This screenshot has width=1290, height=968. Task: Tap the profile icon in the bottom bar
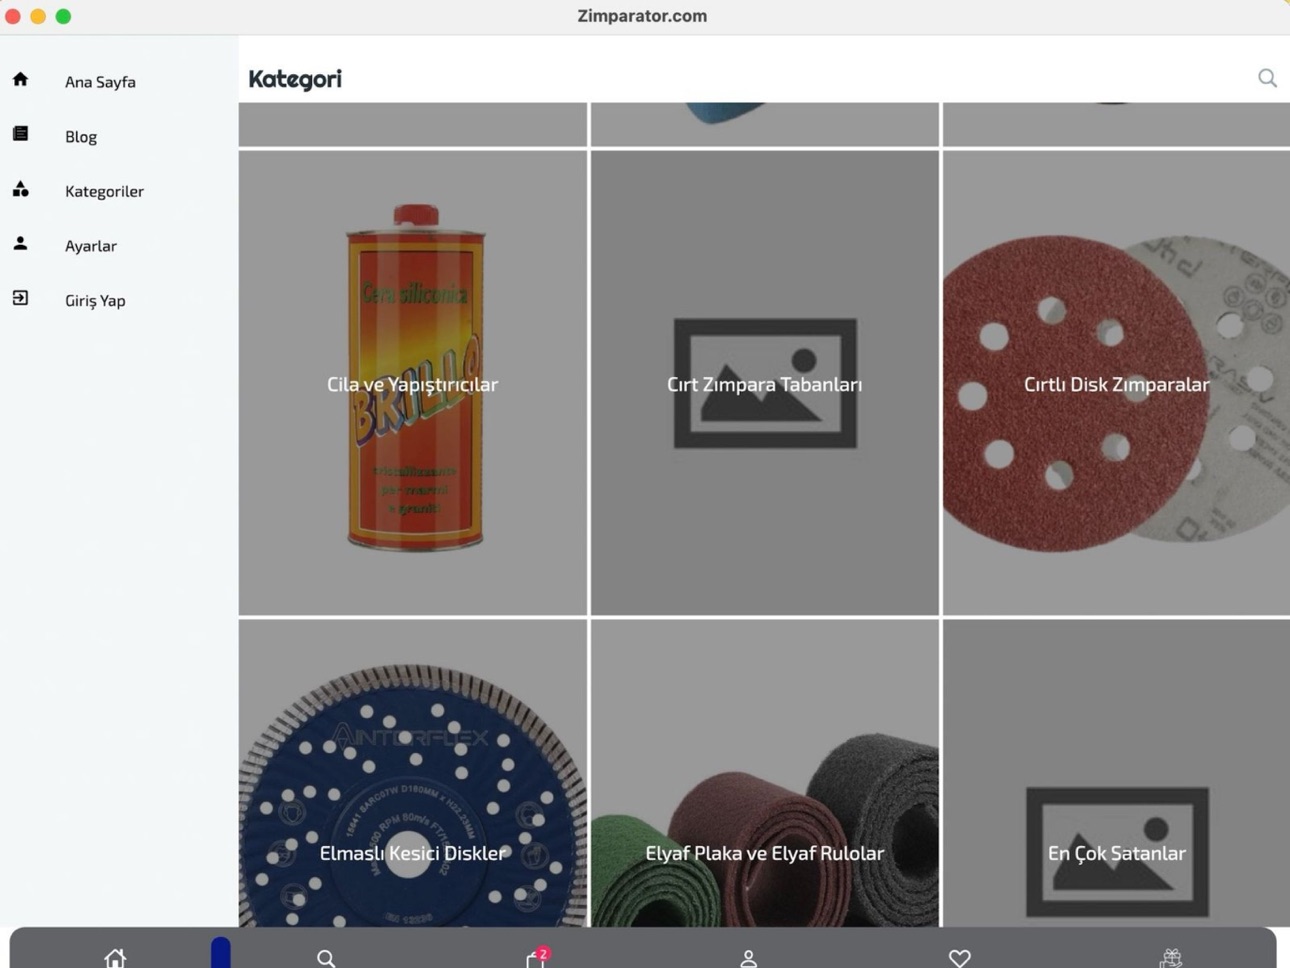pyautogui.click(x=748, y=958)
